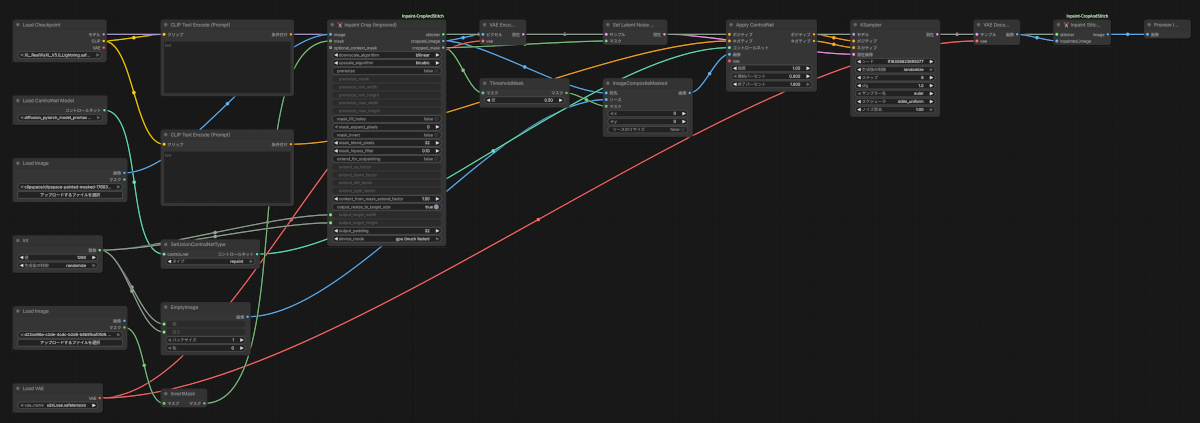Click the KSampler seed value field
This screenshot has width=1200, height=423.
tap(896, 60)
